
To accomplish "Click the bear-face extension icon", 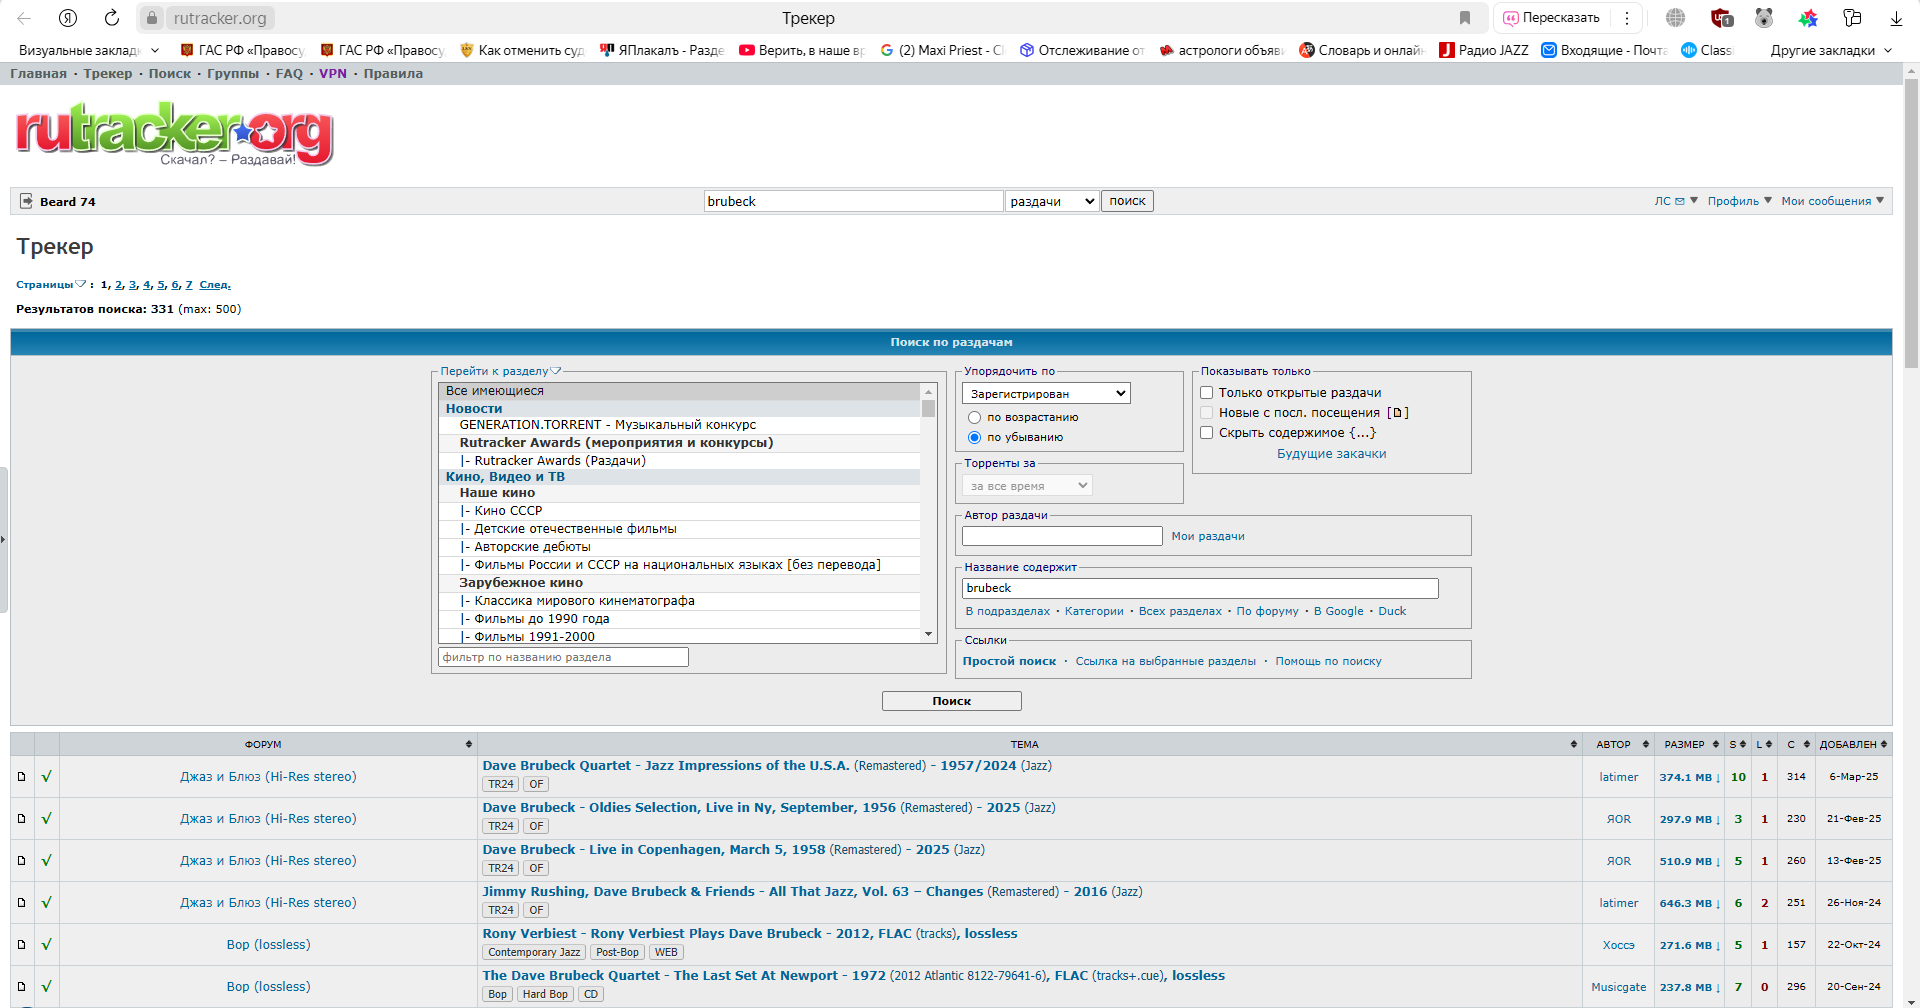I will [1764, 18].
